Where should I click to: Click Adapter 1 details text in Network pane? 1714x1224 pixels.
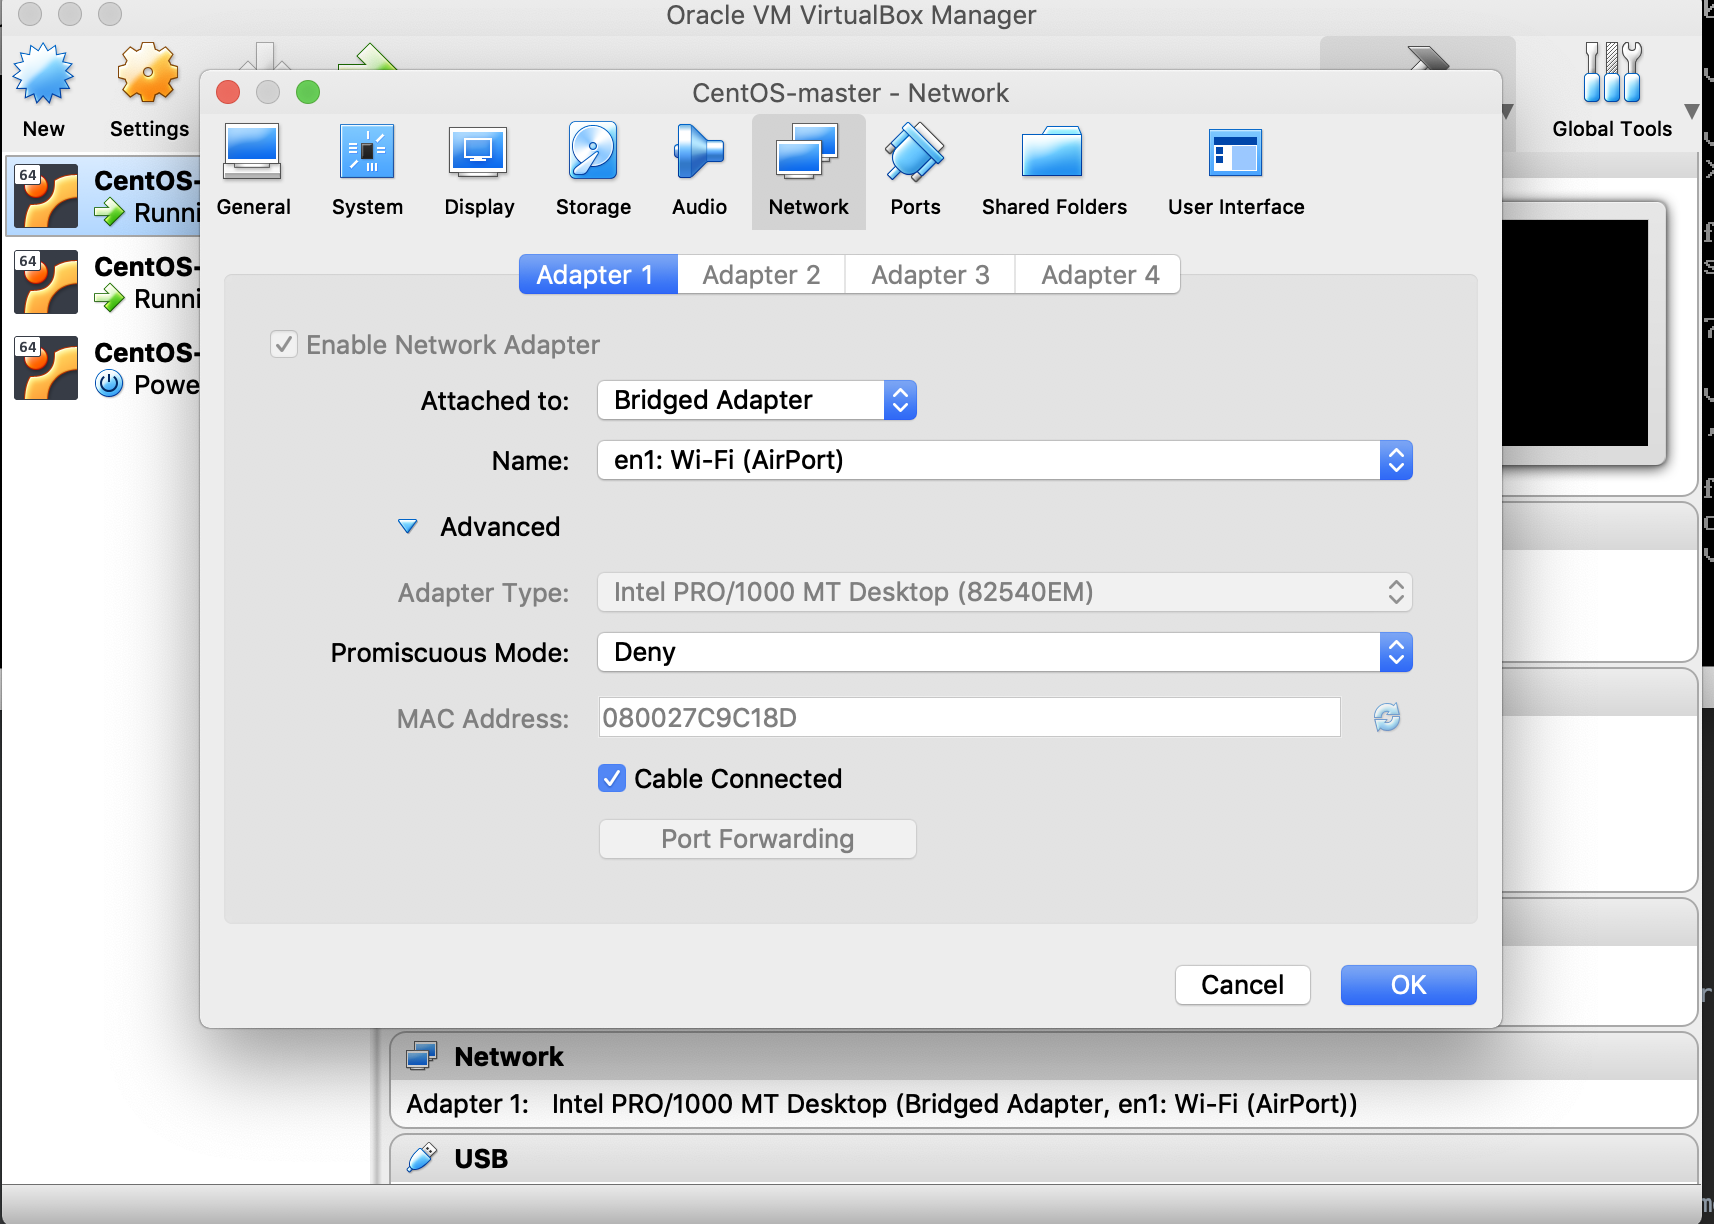pyautogui.click(x=881, y=1104)
